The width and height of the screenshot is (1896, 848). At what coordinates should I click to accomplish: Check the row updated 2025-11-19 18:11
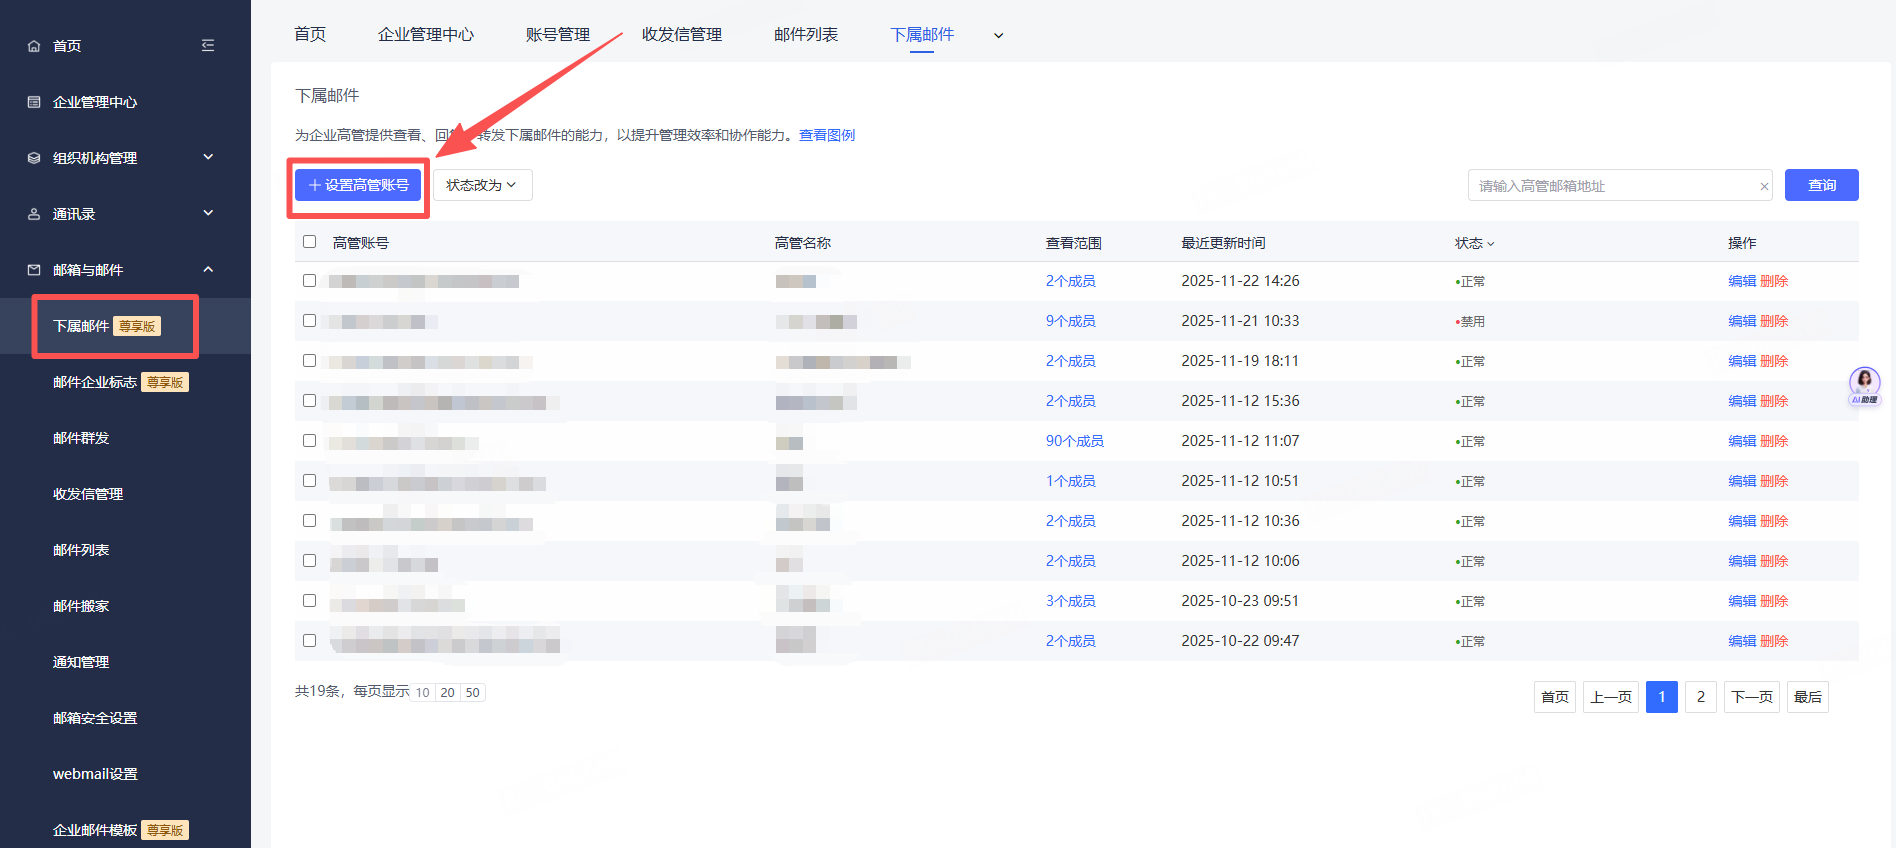[x=309, y=360]
